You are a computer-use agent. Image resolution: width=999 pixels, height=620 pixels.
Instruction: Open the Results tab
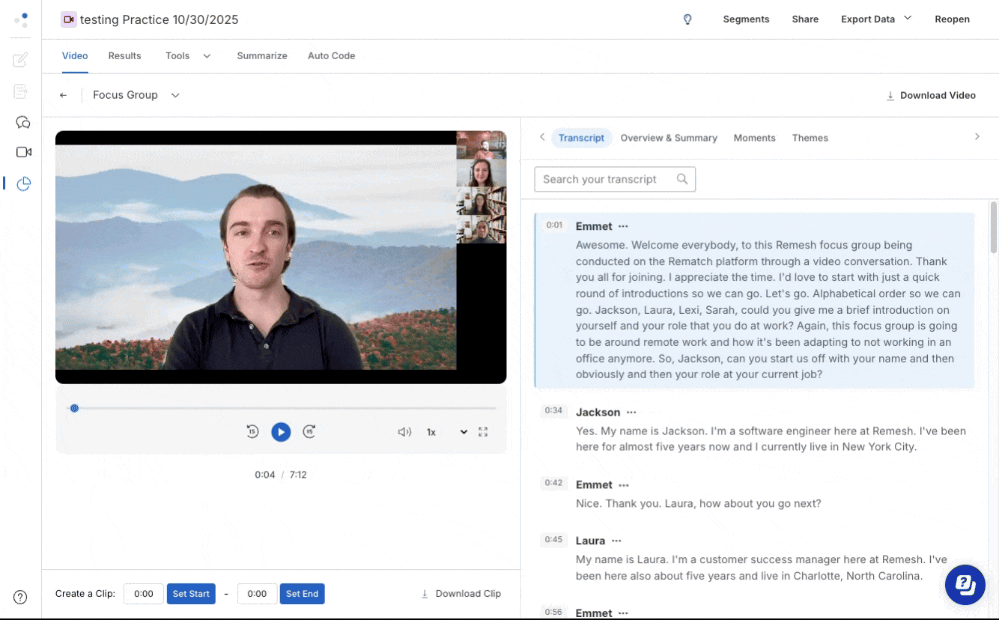point(124,56)
